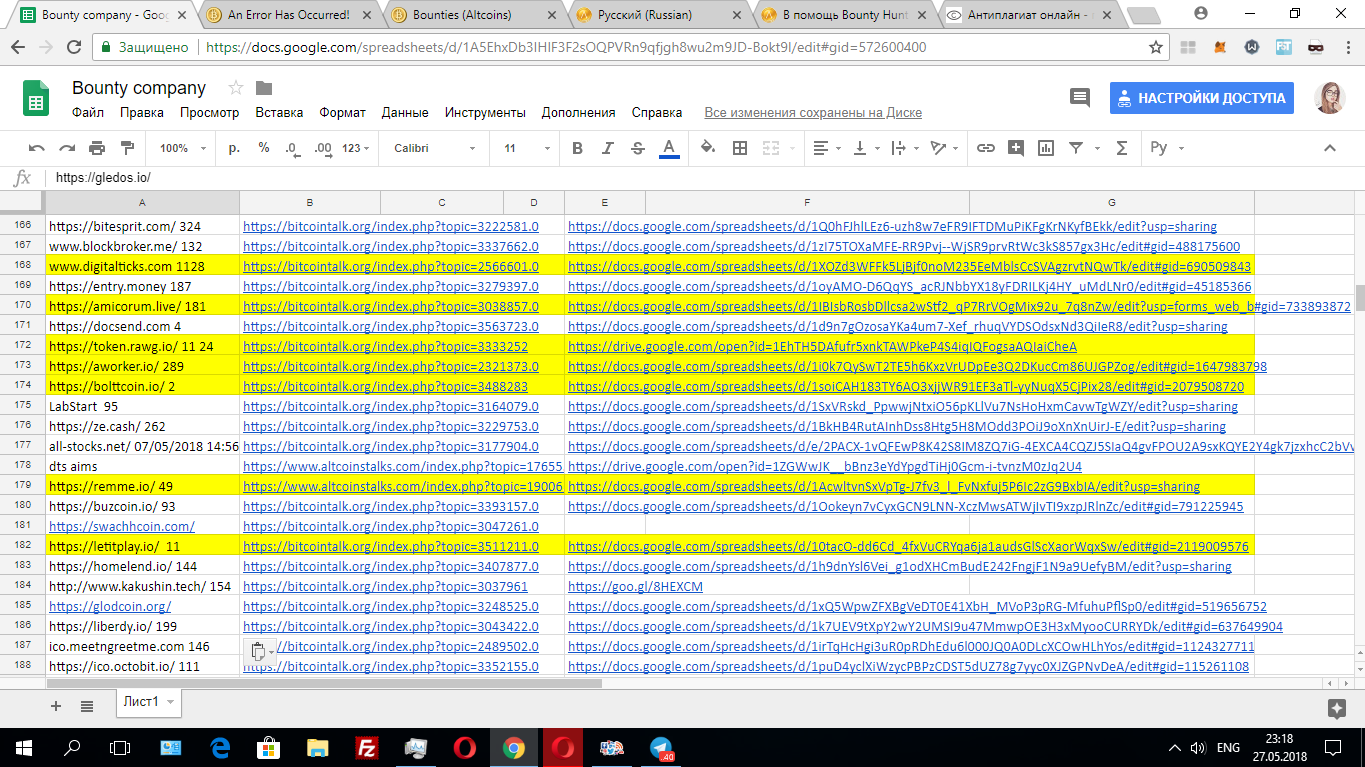Insert a chart from toolbar
This screenshot has height=767, width=1365.
pos(1046,148)
